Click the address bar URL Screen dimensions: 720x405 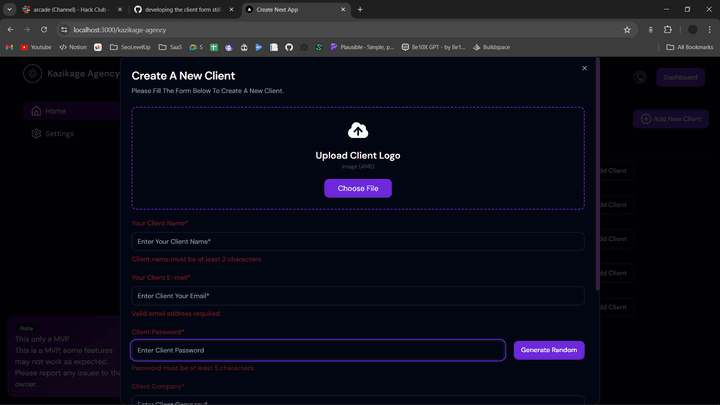[120, 30]
